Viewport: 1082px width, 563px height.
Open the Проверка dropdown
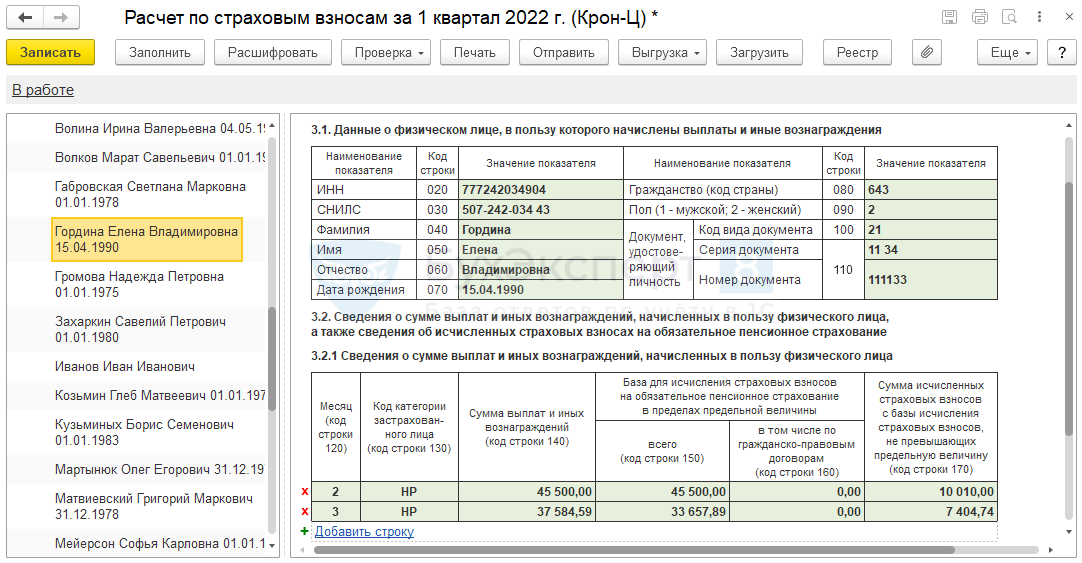(x=386, y=52)
